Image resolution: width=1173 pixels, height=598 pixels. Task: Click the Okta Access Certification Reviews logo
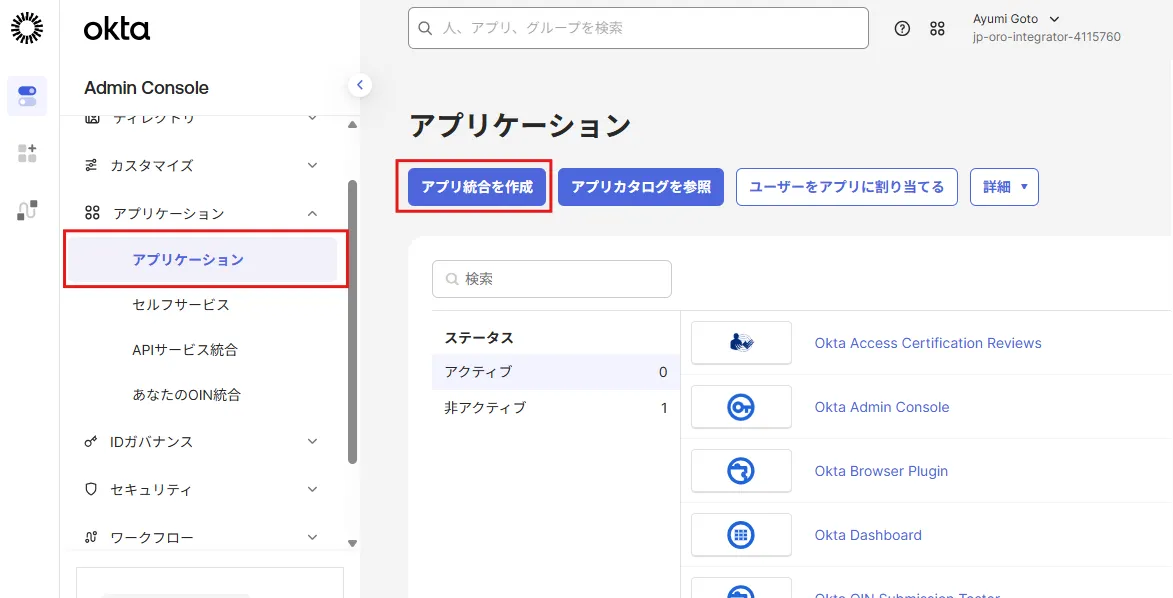(741, 343)
